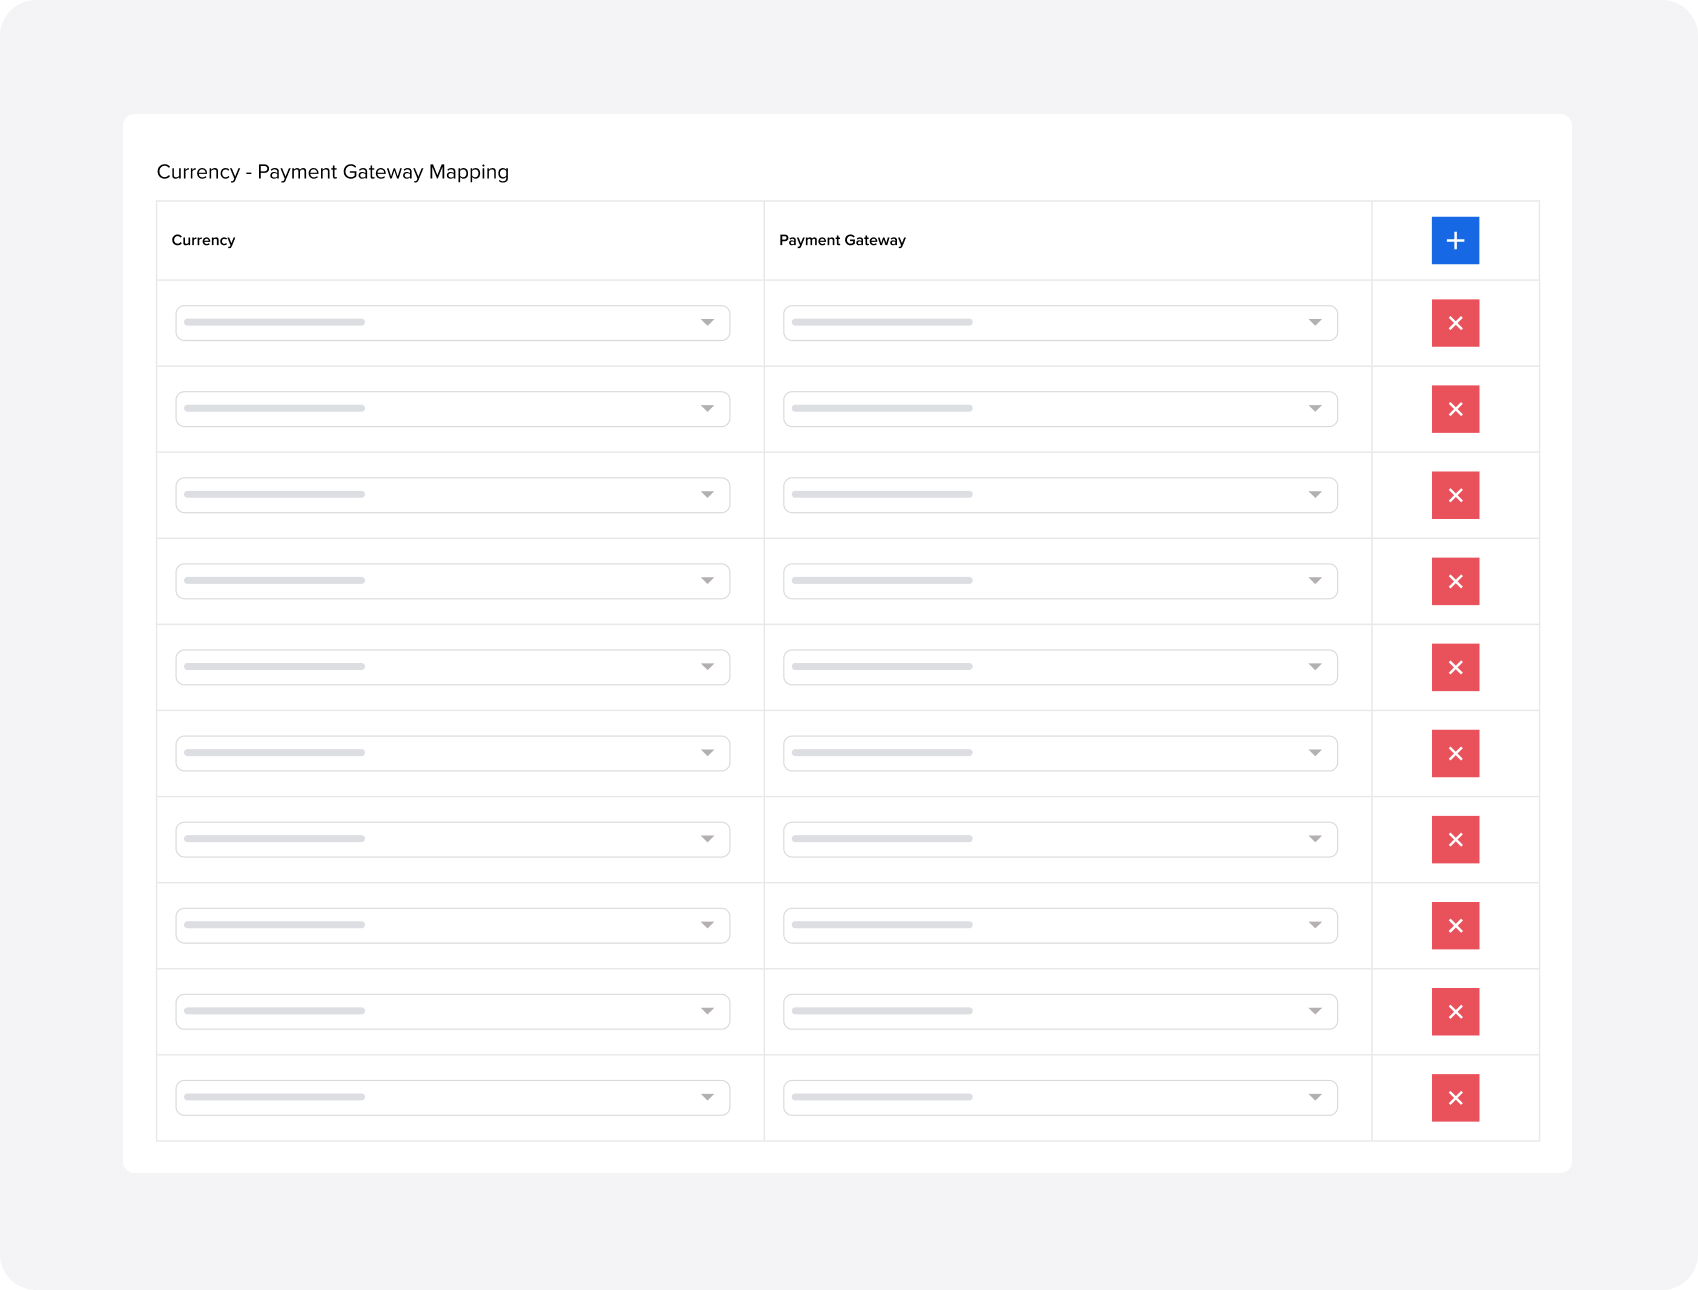Viewport: 1698px width, 1290px height.
Task: Open the Payment Gateway dropdown in fifth row
Action: point(1060,667)
